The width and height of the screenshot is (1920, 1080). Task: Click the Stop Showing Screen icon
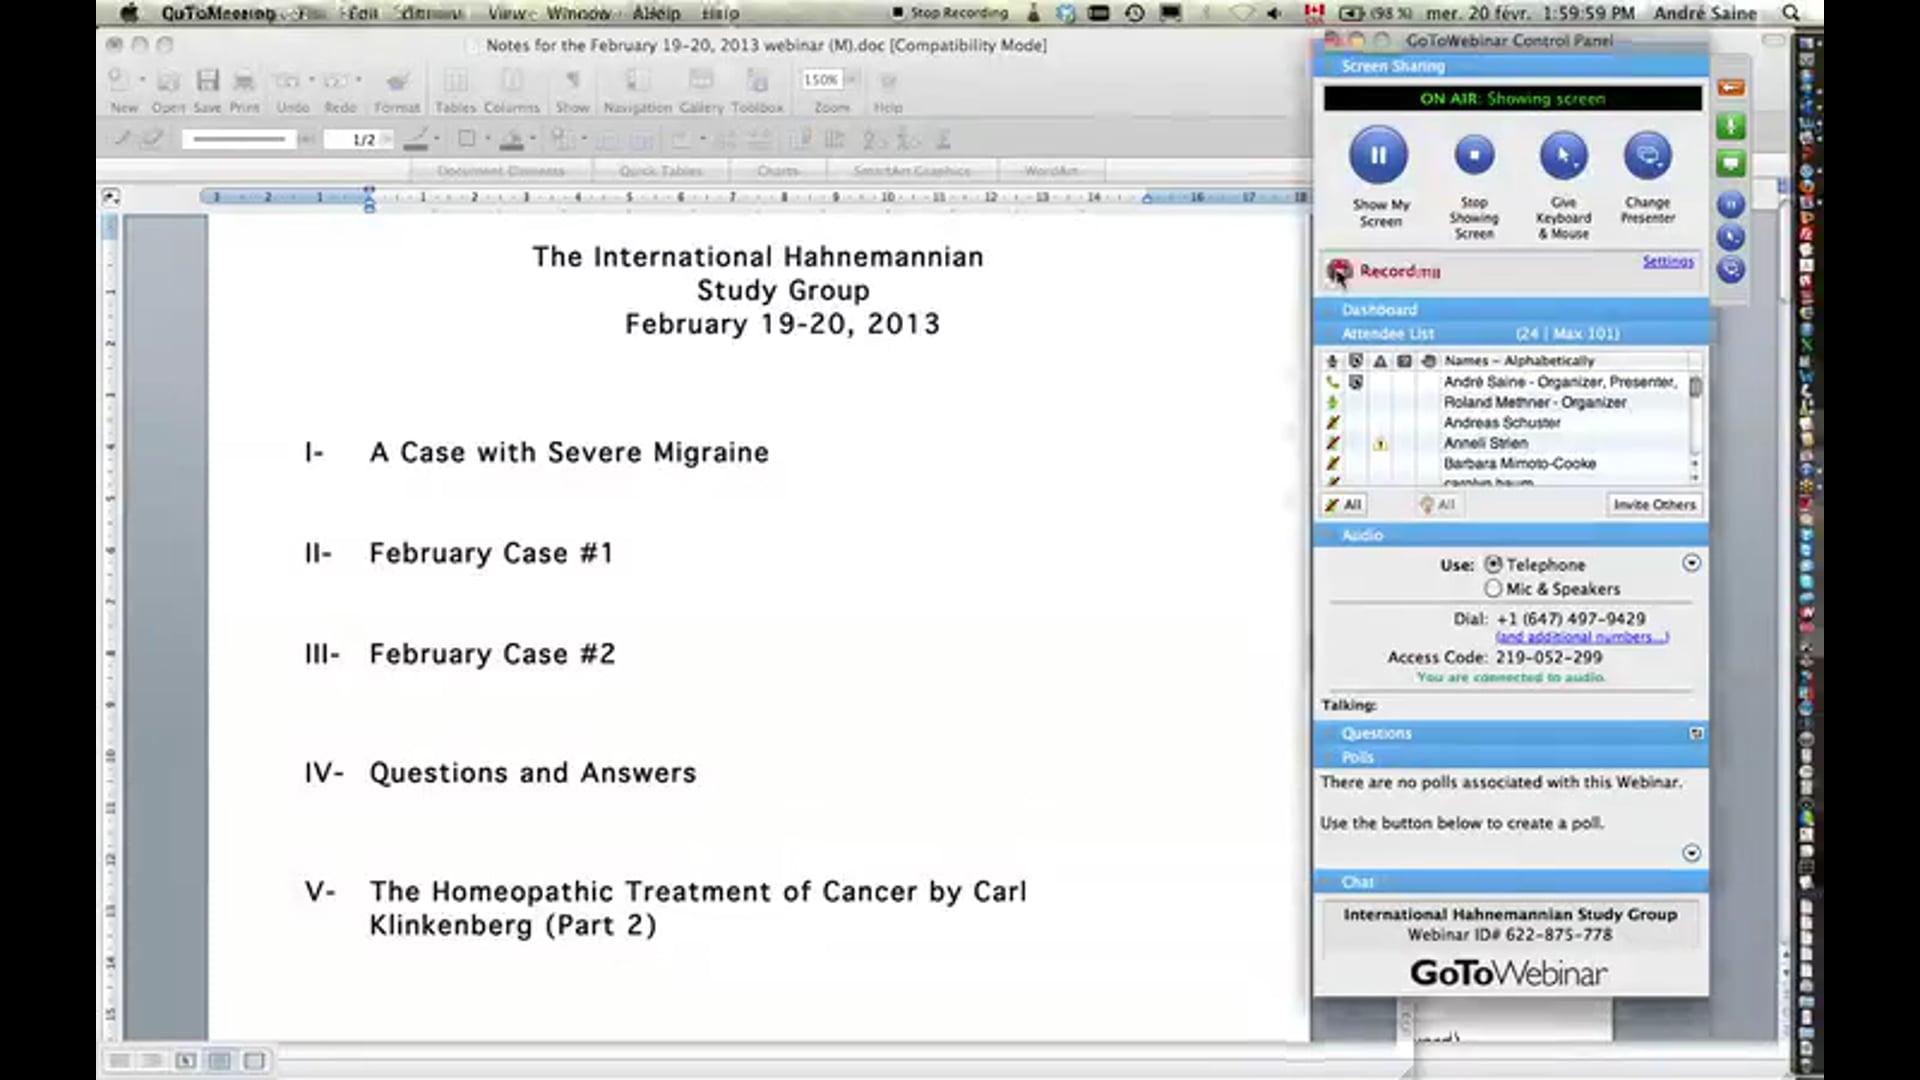[x=1474, y=155]
